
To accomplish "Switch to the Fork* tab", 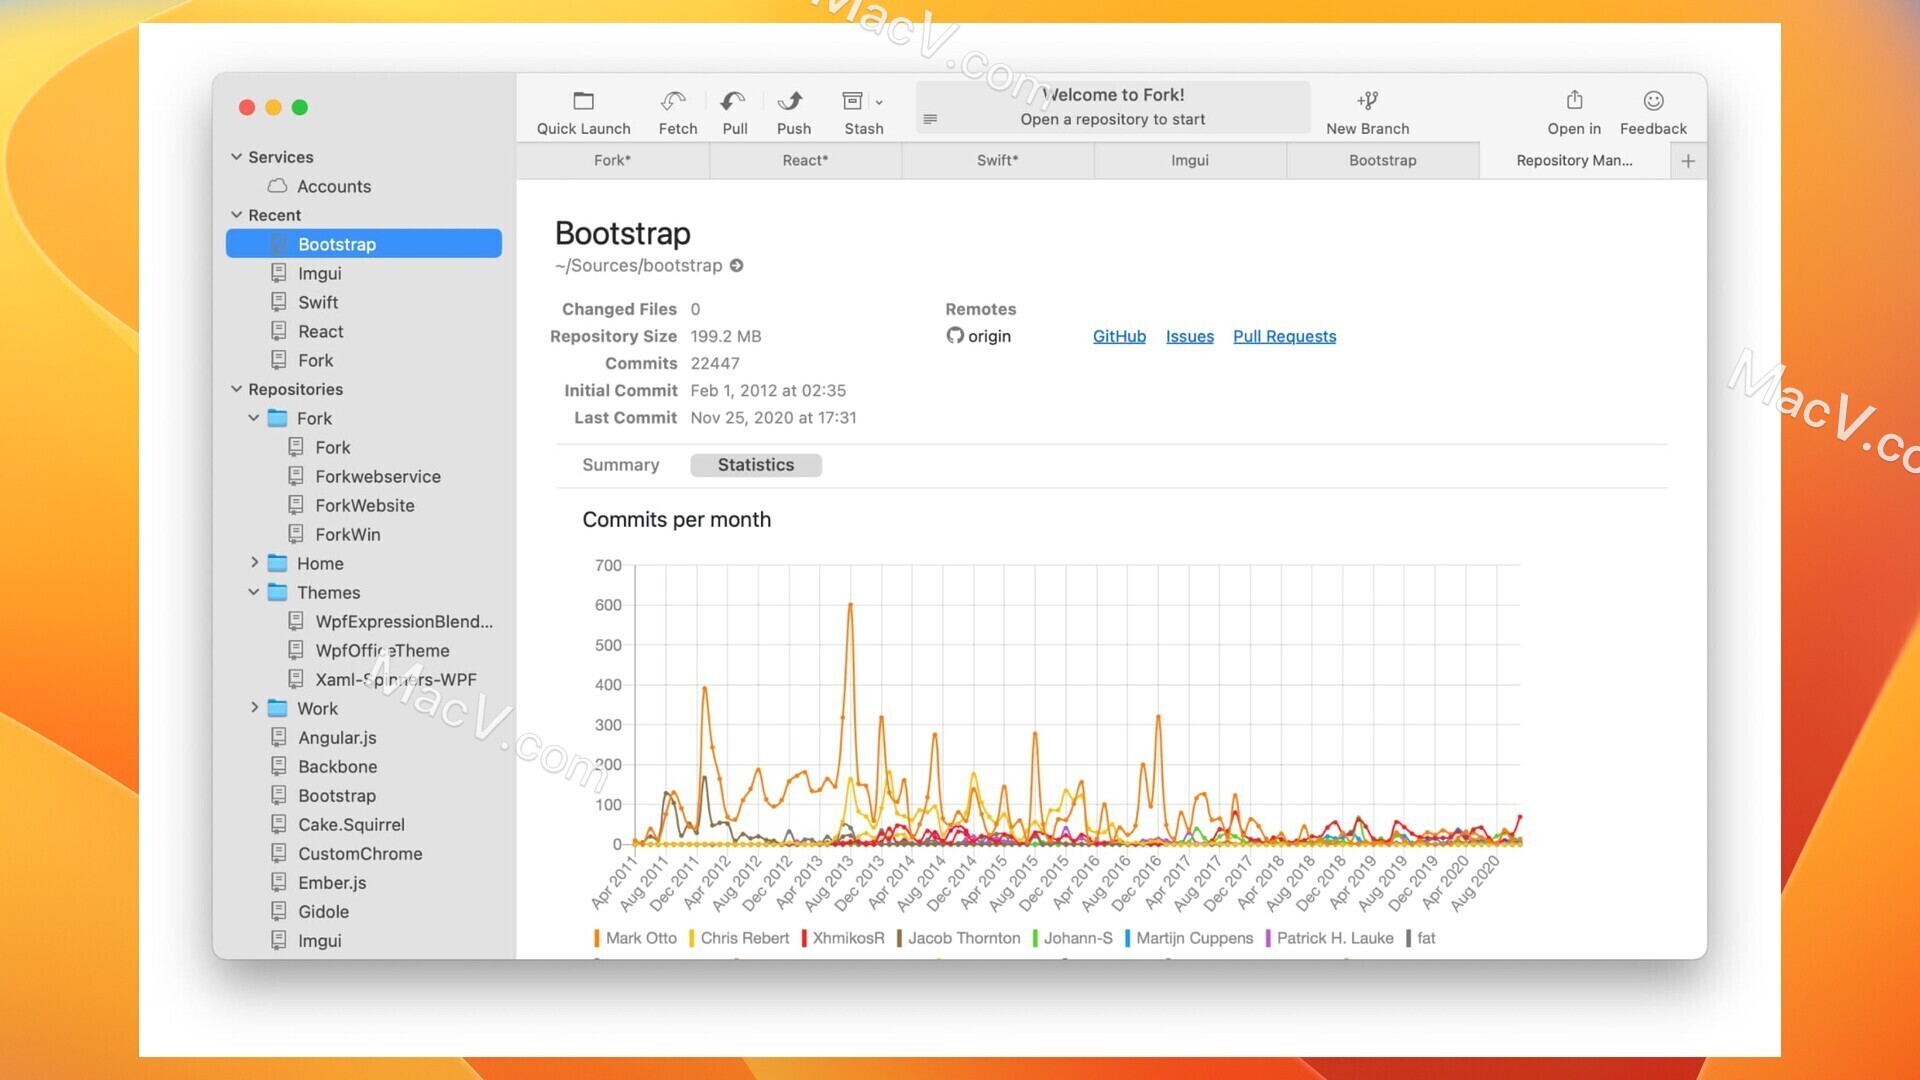I will click(612, 161).
